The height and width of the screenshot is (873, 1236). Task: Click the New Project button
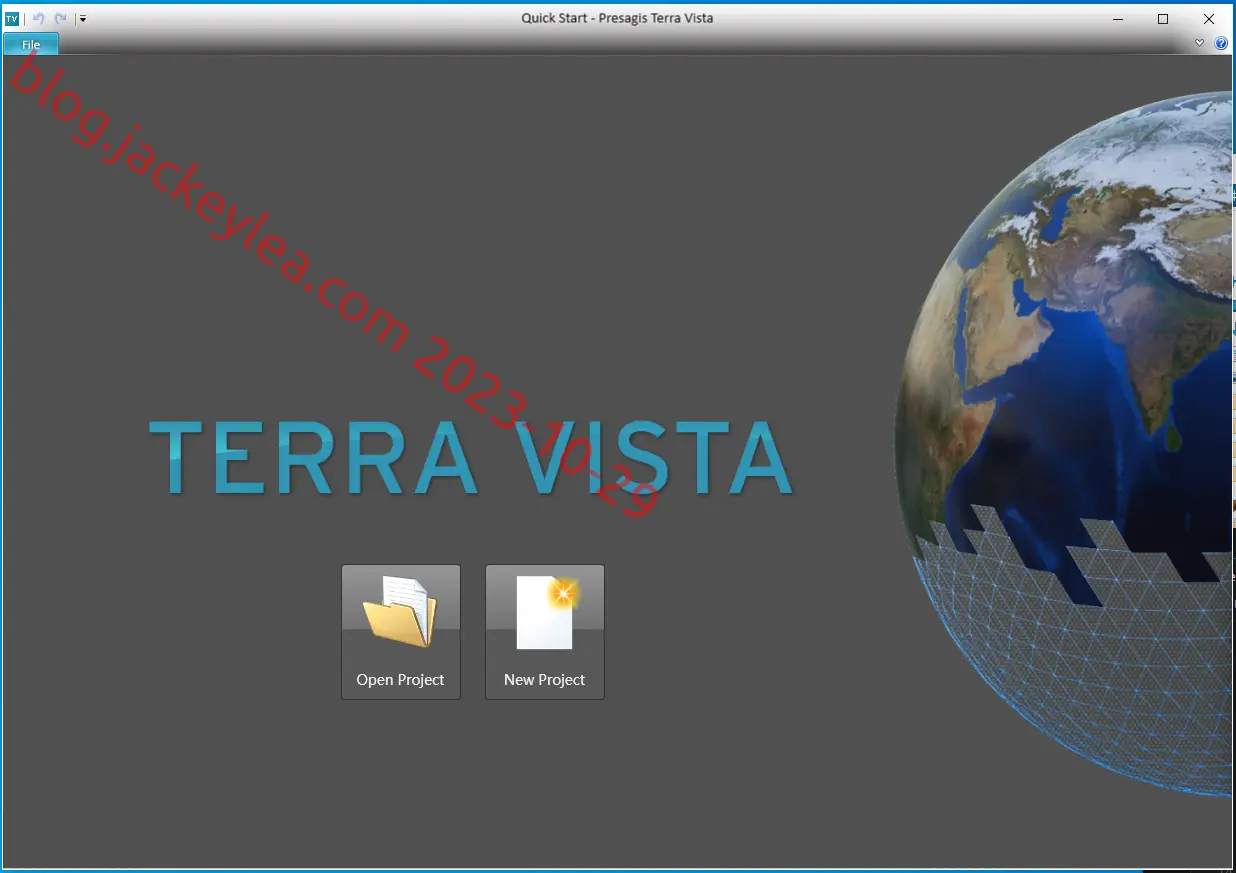(x=545, y=632)
